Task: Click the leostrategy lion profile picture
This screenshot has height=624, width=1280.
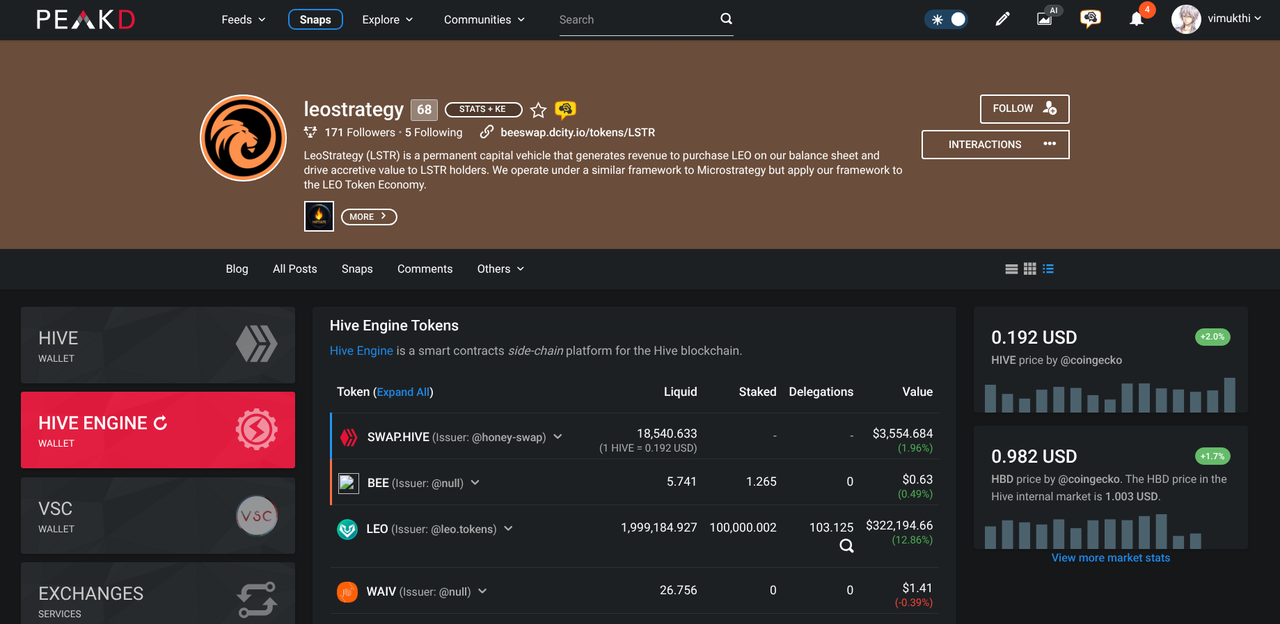Action: point(243,138)
